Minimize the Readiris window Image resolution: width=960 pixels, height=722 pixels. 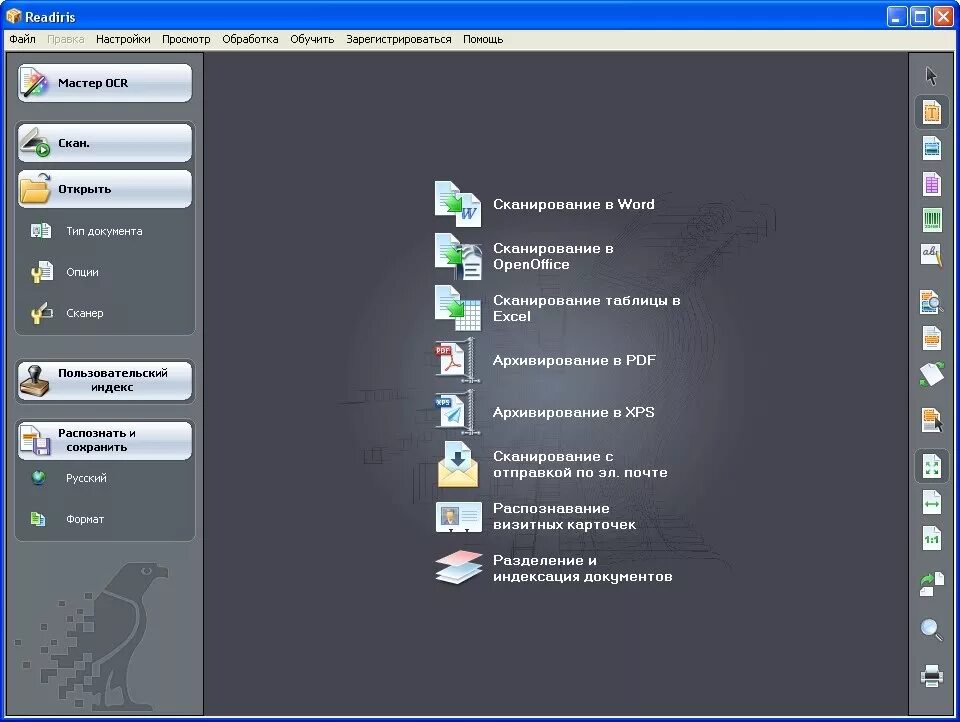tap(897, 17)
